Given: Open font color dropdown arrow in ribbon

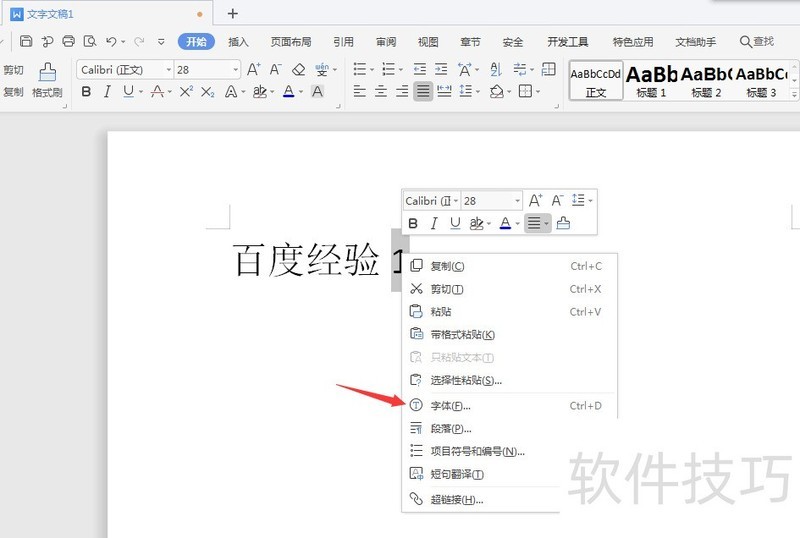Looking at the screenshot, I should coord(301,92).
